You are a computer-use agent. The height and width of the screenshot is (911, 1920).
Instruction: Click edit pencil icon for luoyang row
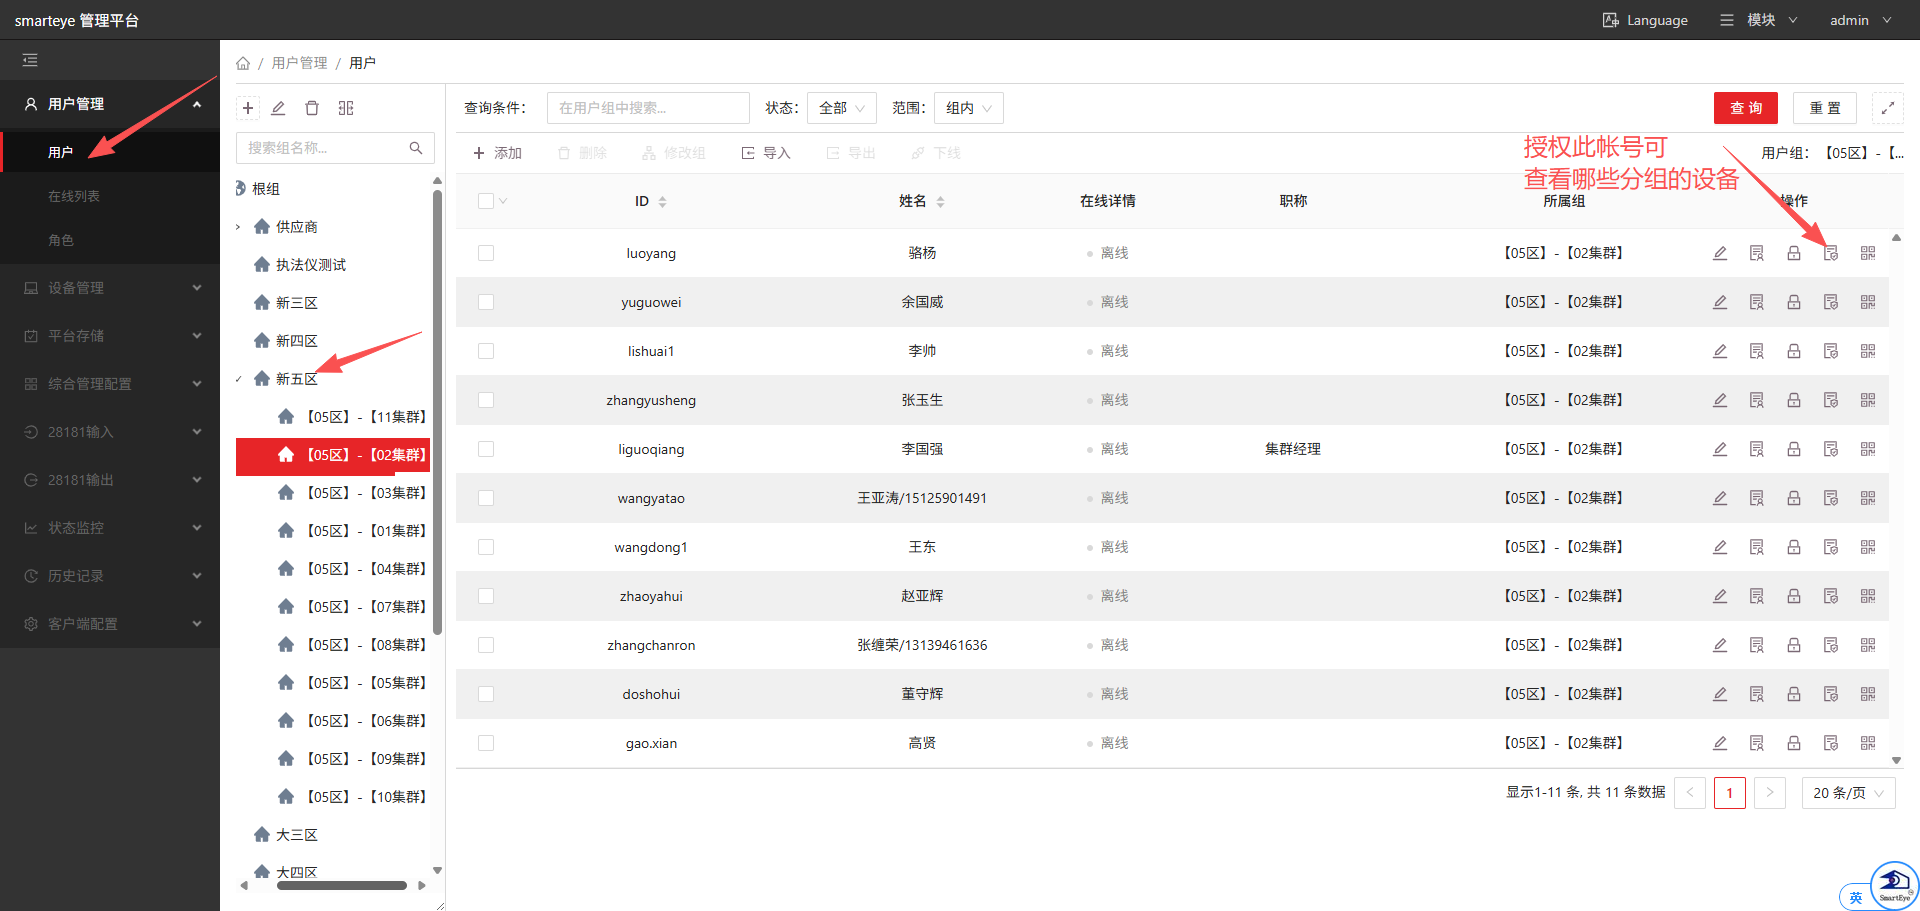pos(1720,253)
